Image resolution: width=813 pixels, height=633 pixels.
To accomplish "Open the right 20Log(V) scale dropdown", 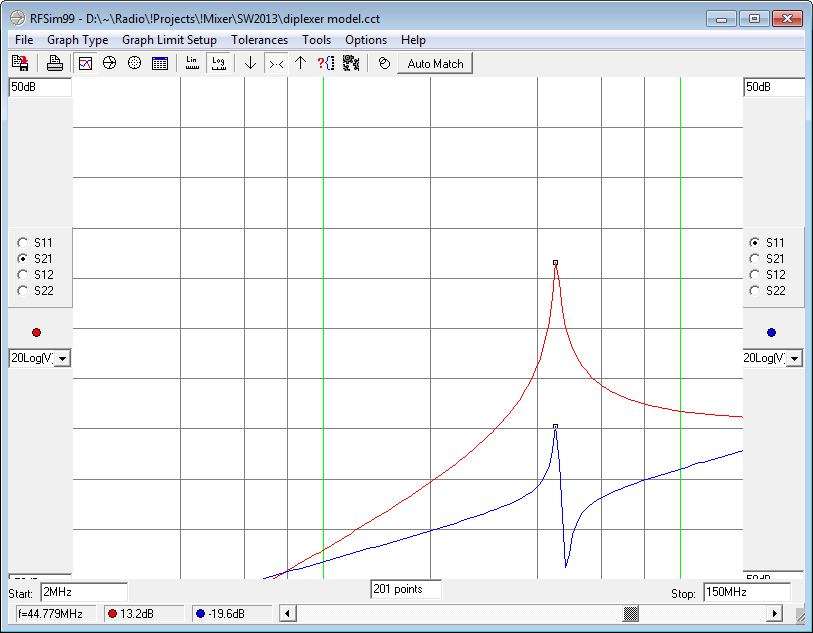I will pyautogui.click(x=796, y=358).
